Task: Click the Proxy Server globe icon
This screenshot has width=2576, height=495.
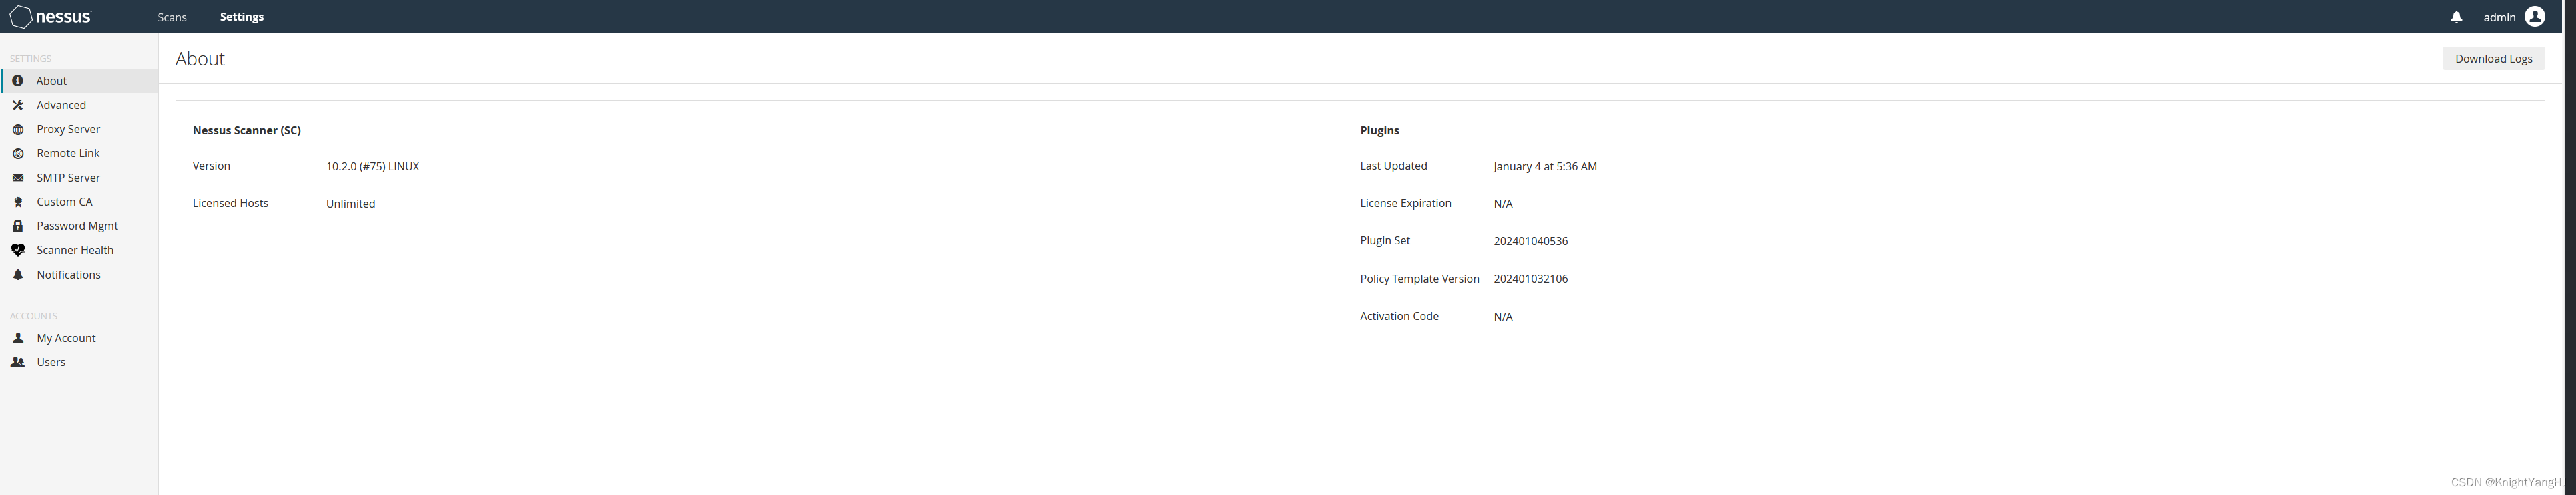Action: click(18, 129)
